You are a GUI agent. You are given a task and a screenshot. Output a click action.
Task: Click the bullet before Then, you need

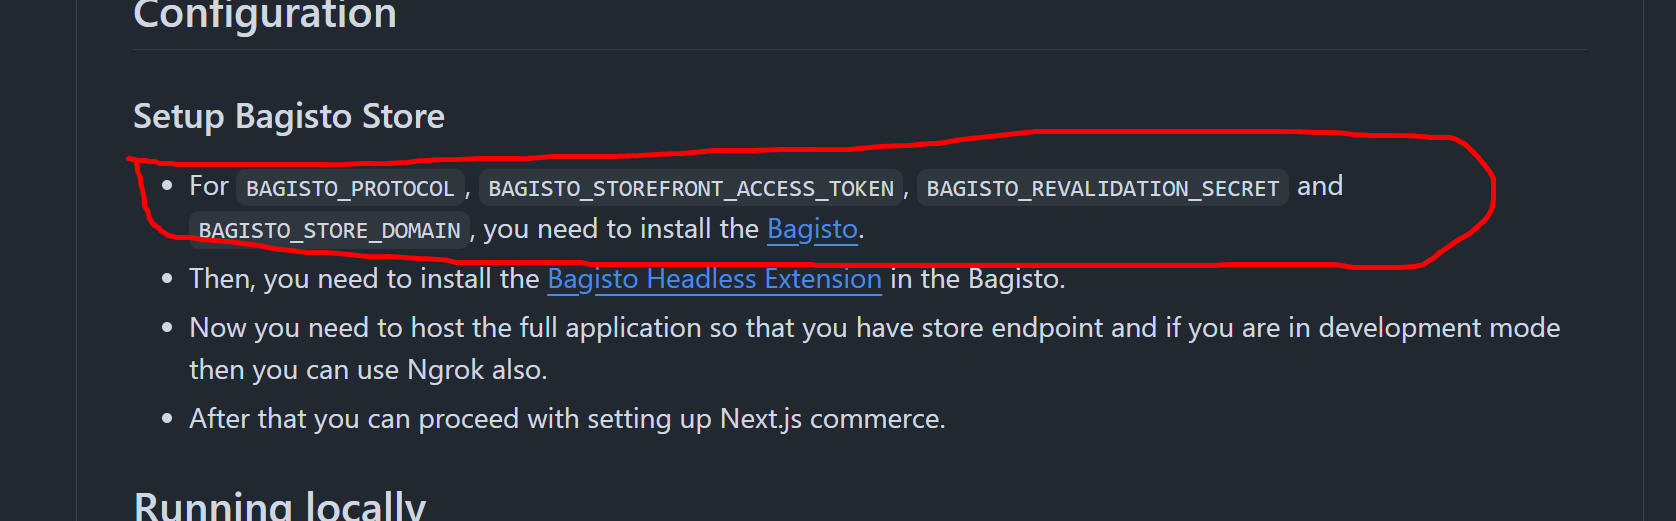click(x=167, y=279)
